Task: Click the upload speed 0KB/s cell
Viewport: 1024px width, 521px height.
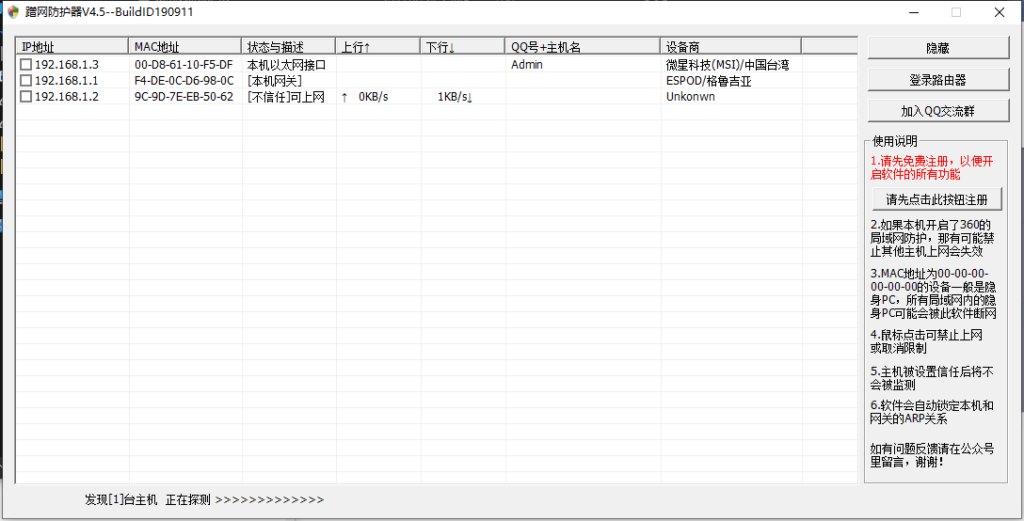Action: coord(364,97)
